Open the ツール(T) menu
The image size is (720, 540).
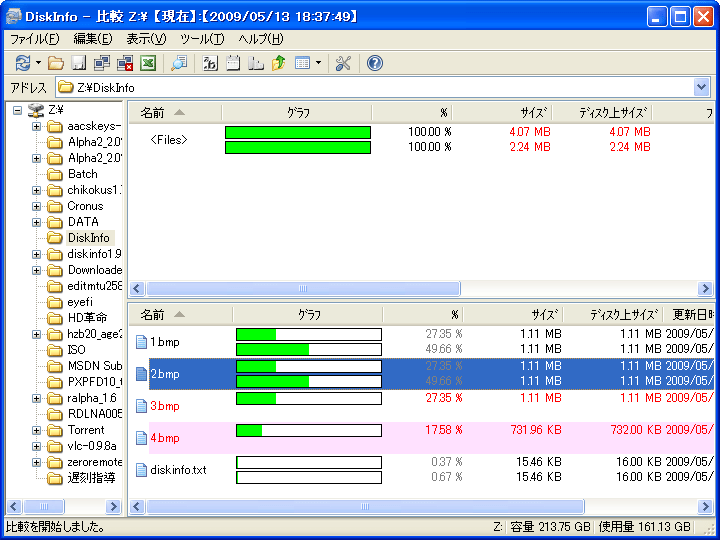point(202,39)
